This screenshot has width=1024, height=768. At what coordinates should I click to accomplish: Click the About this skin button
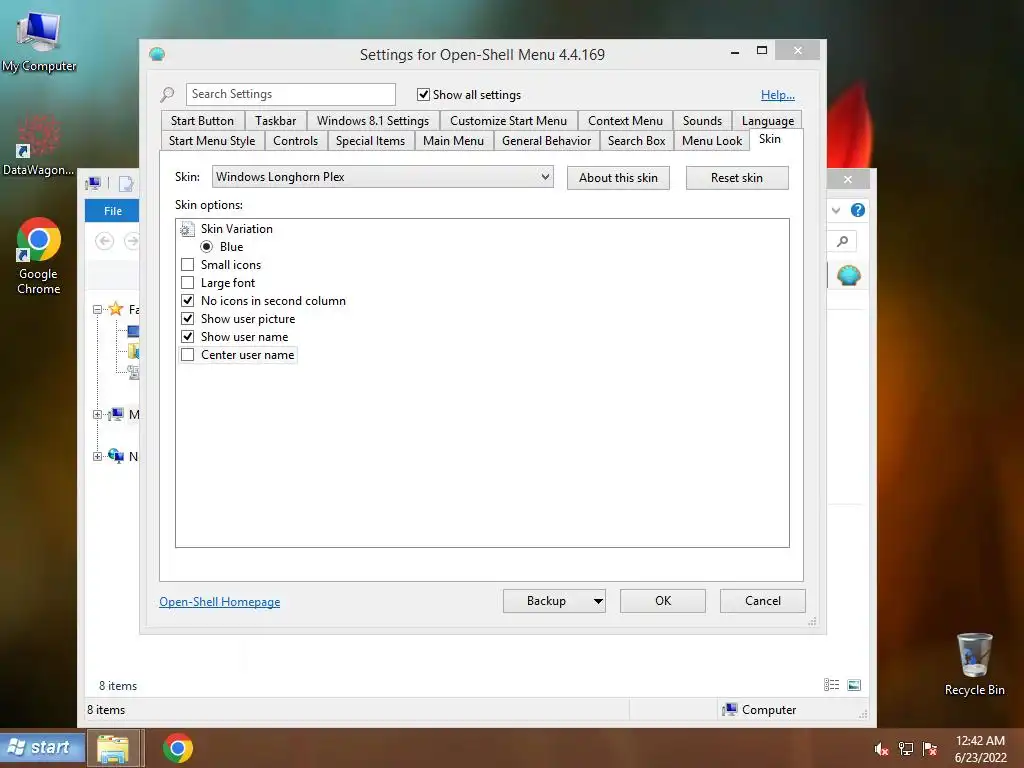pos(618,178)
